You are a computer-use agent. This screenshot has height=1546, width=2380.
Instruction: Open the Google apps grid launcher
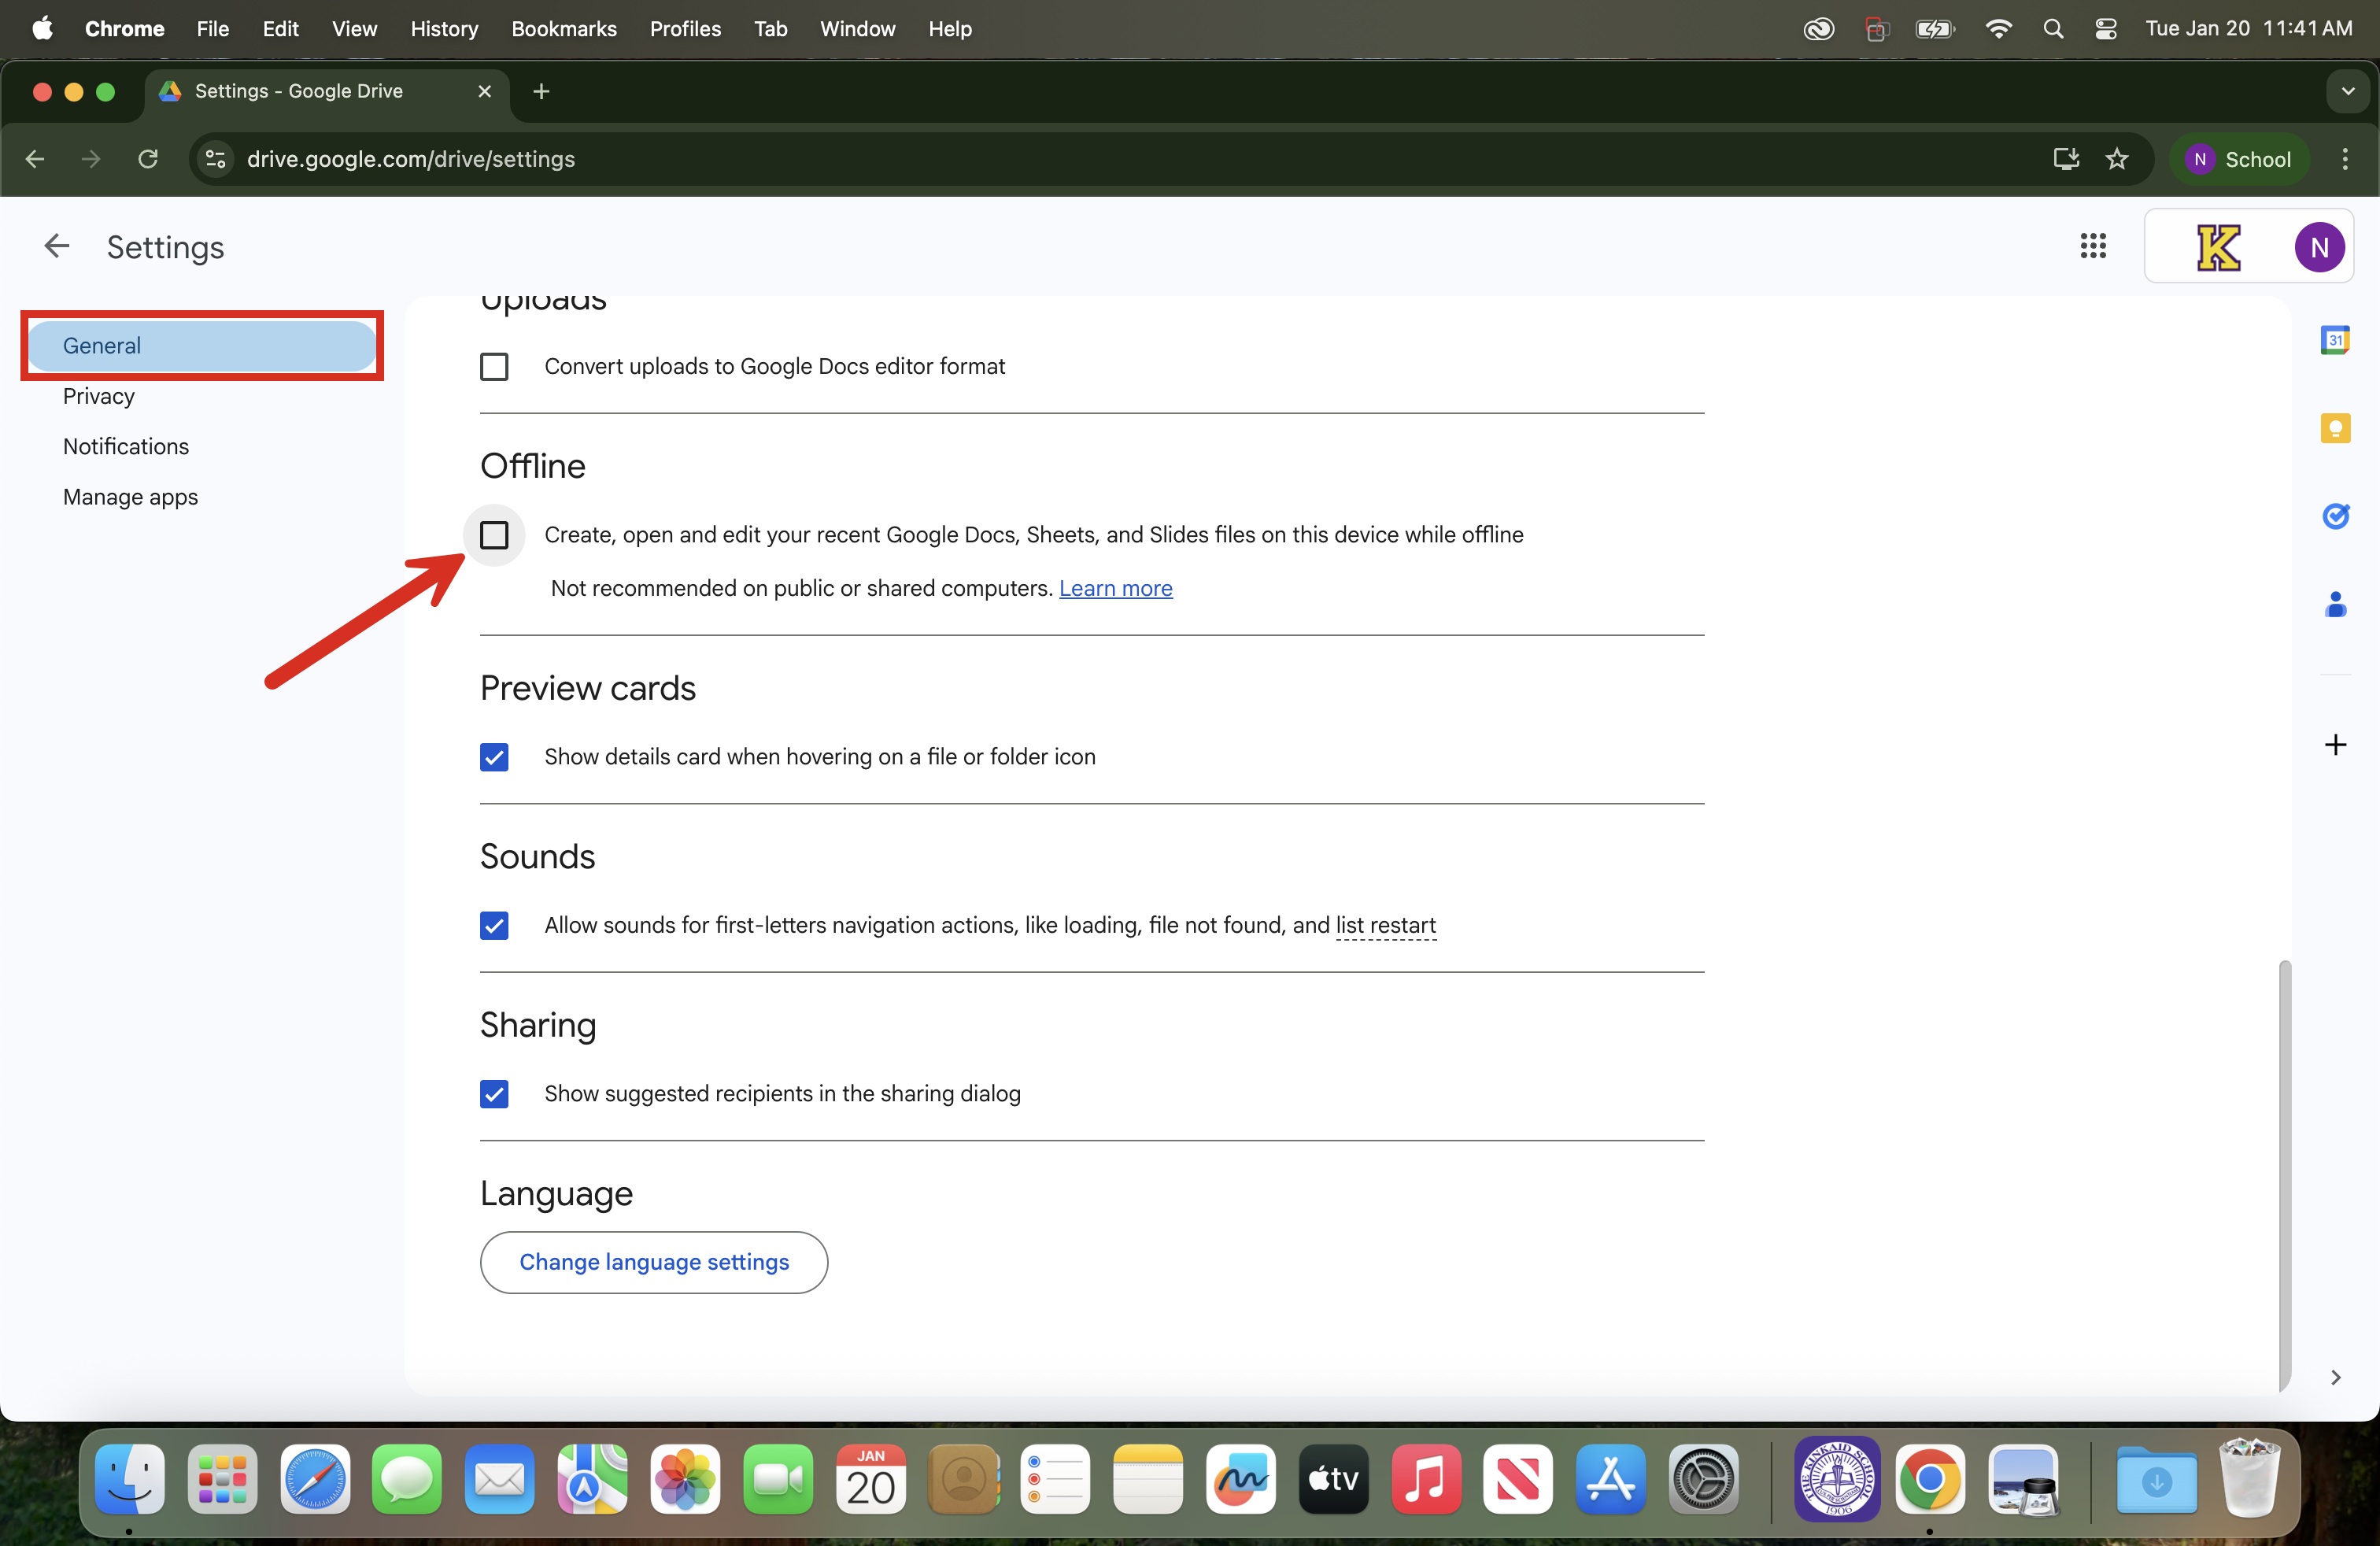click(x=2093, y=246)
